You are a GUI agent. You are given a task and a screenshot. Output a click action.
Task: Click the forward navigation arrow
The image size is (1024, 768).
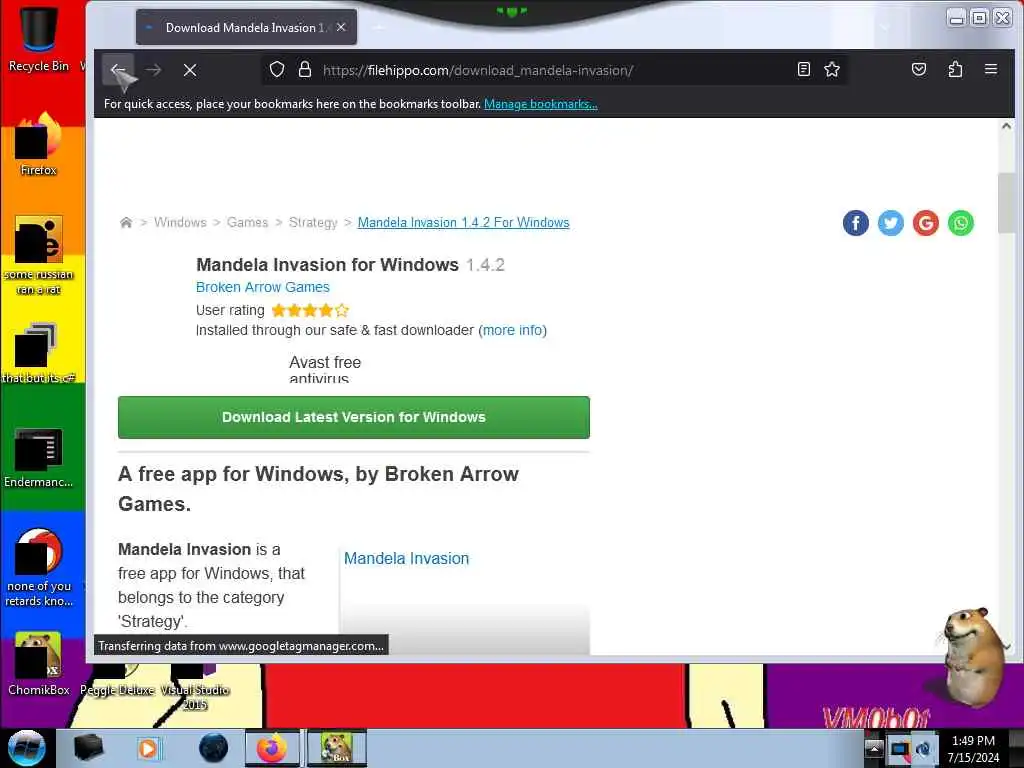[x=153, y=69]
